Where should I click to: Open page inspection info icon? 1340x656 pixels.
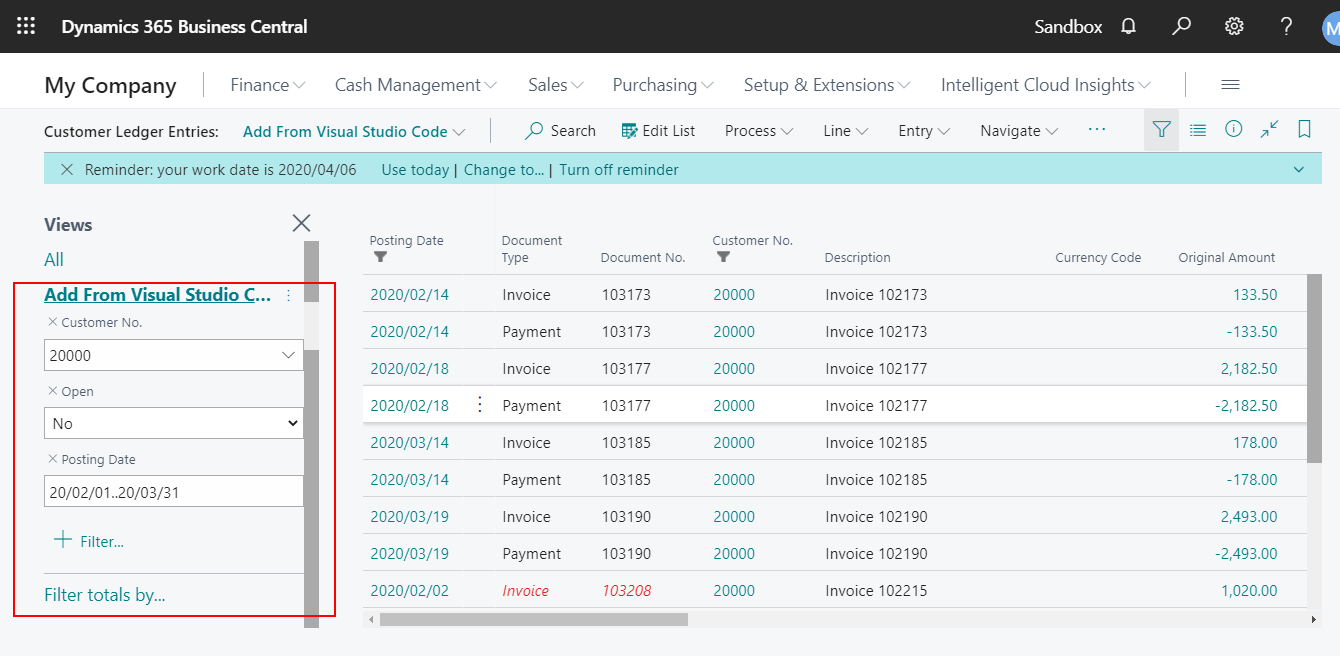point(1233,130)
